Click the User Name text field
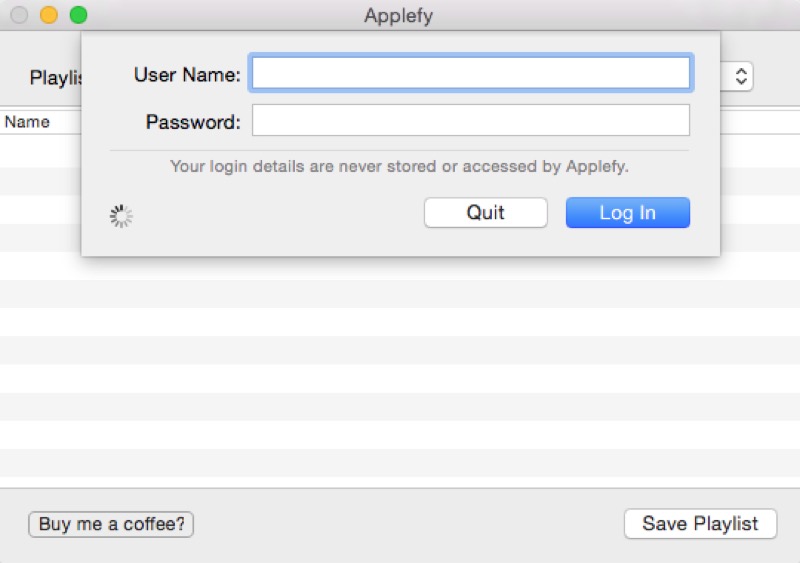The height and width of the screenshot is (563, 800). point(470,73)
